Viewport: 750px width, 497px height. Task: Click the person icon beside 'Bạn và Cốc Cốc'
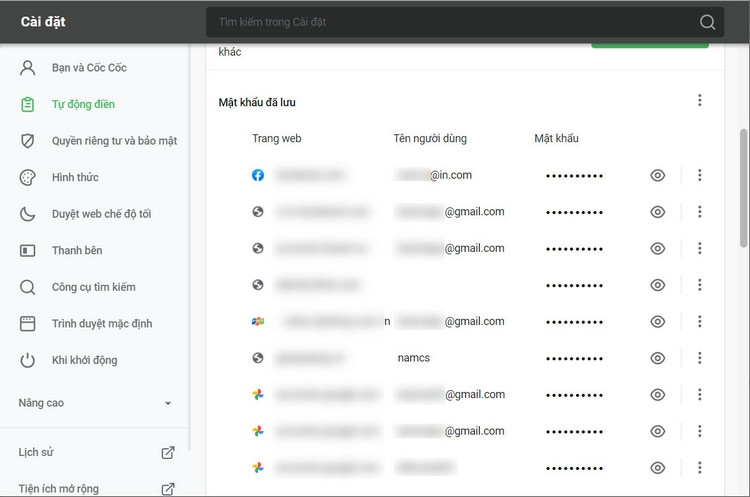[x=28, y=68]
